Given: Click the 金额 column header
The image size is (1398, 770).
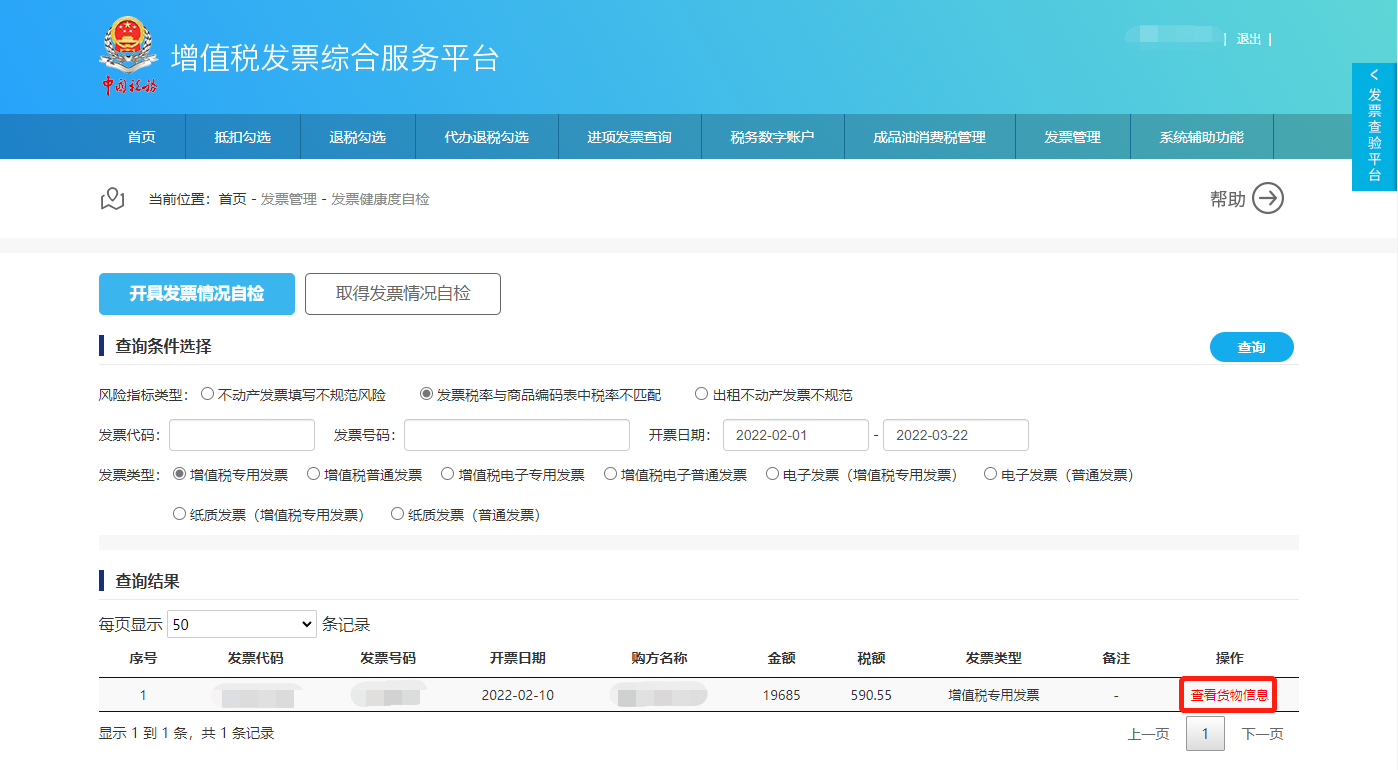Looking at the screenshot, I should 782,658.
